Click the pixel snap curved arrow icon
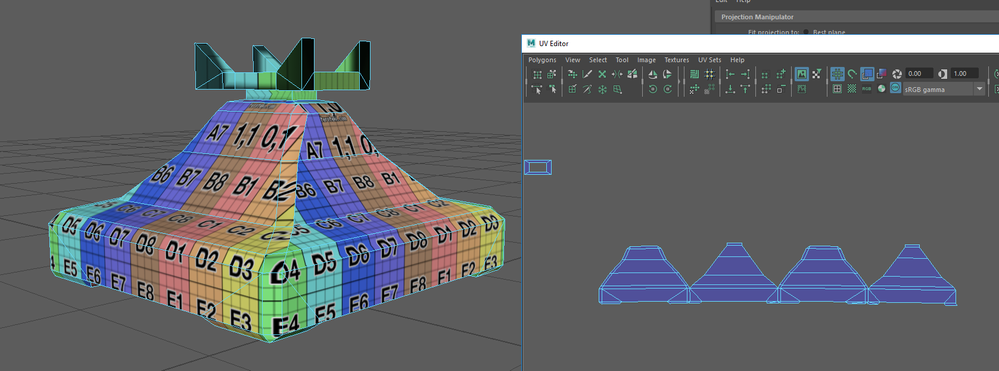The image size is (999, 371). click(x=852, y=75)
